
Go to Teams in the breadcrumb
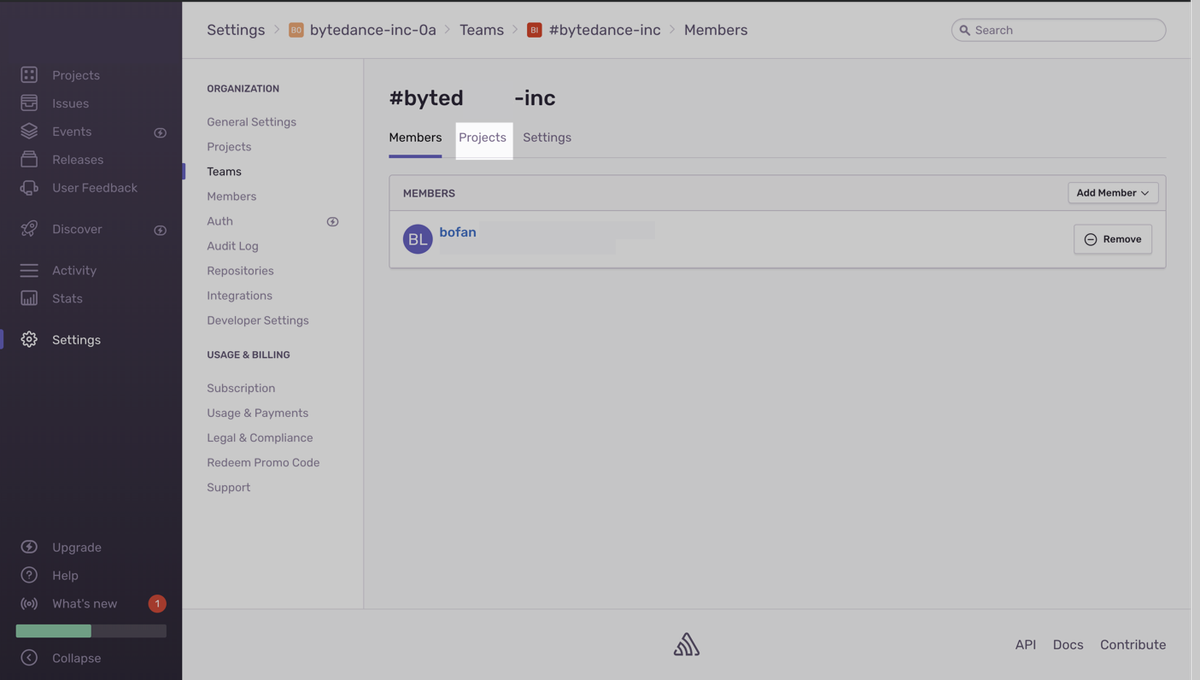tap(482, 30)
